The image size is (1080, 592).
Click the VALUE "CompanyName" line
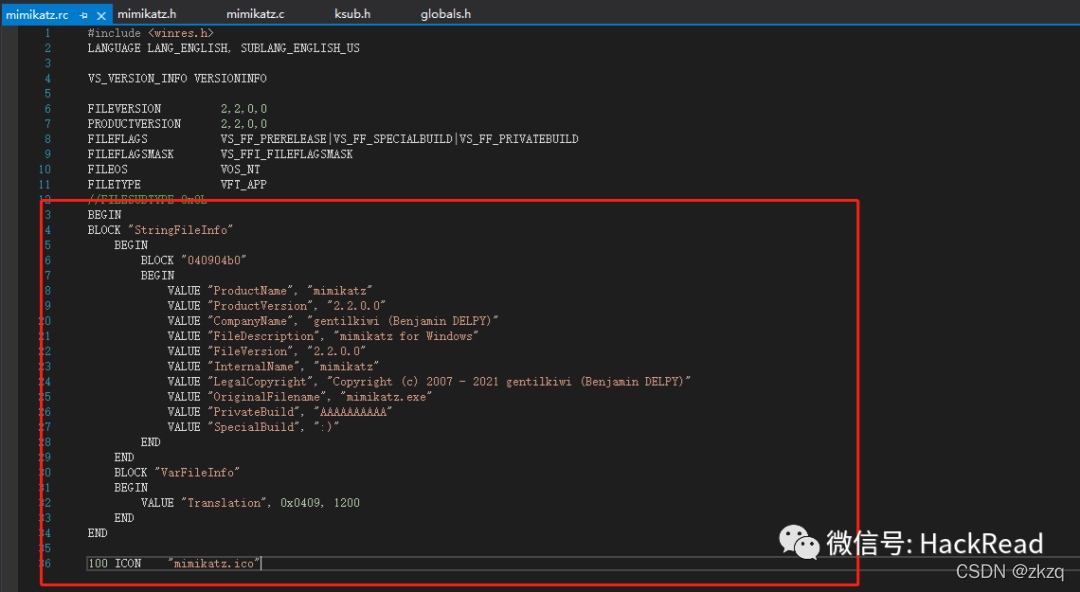(333, 321)
